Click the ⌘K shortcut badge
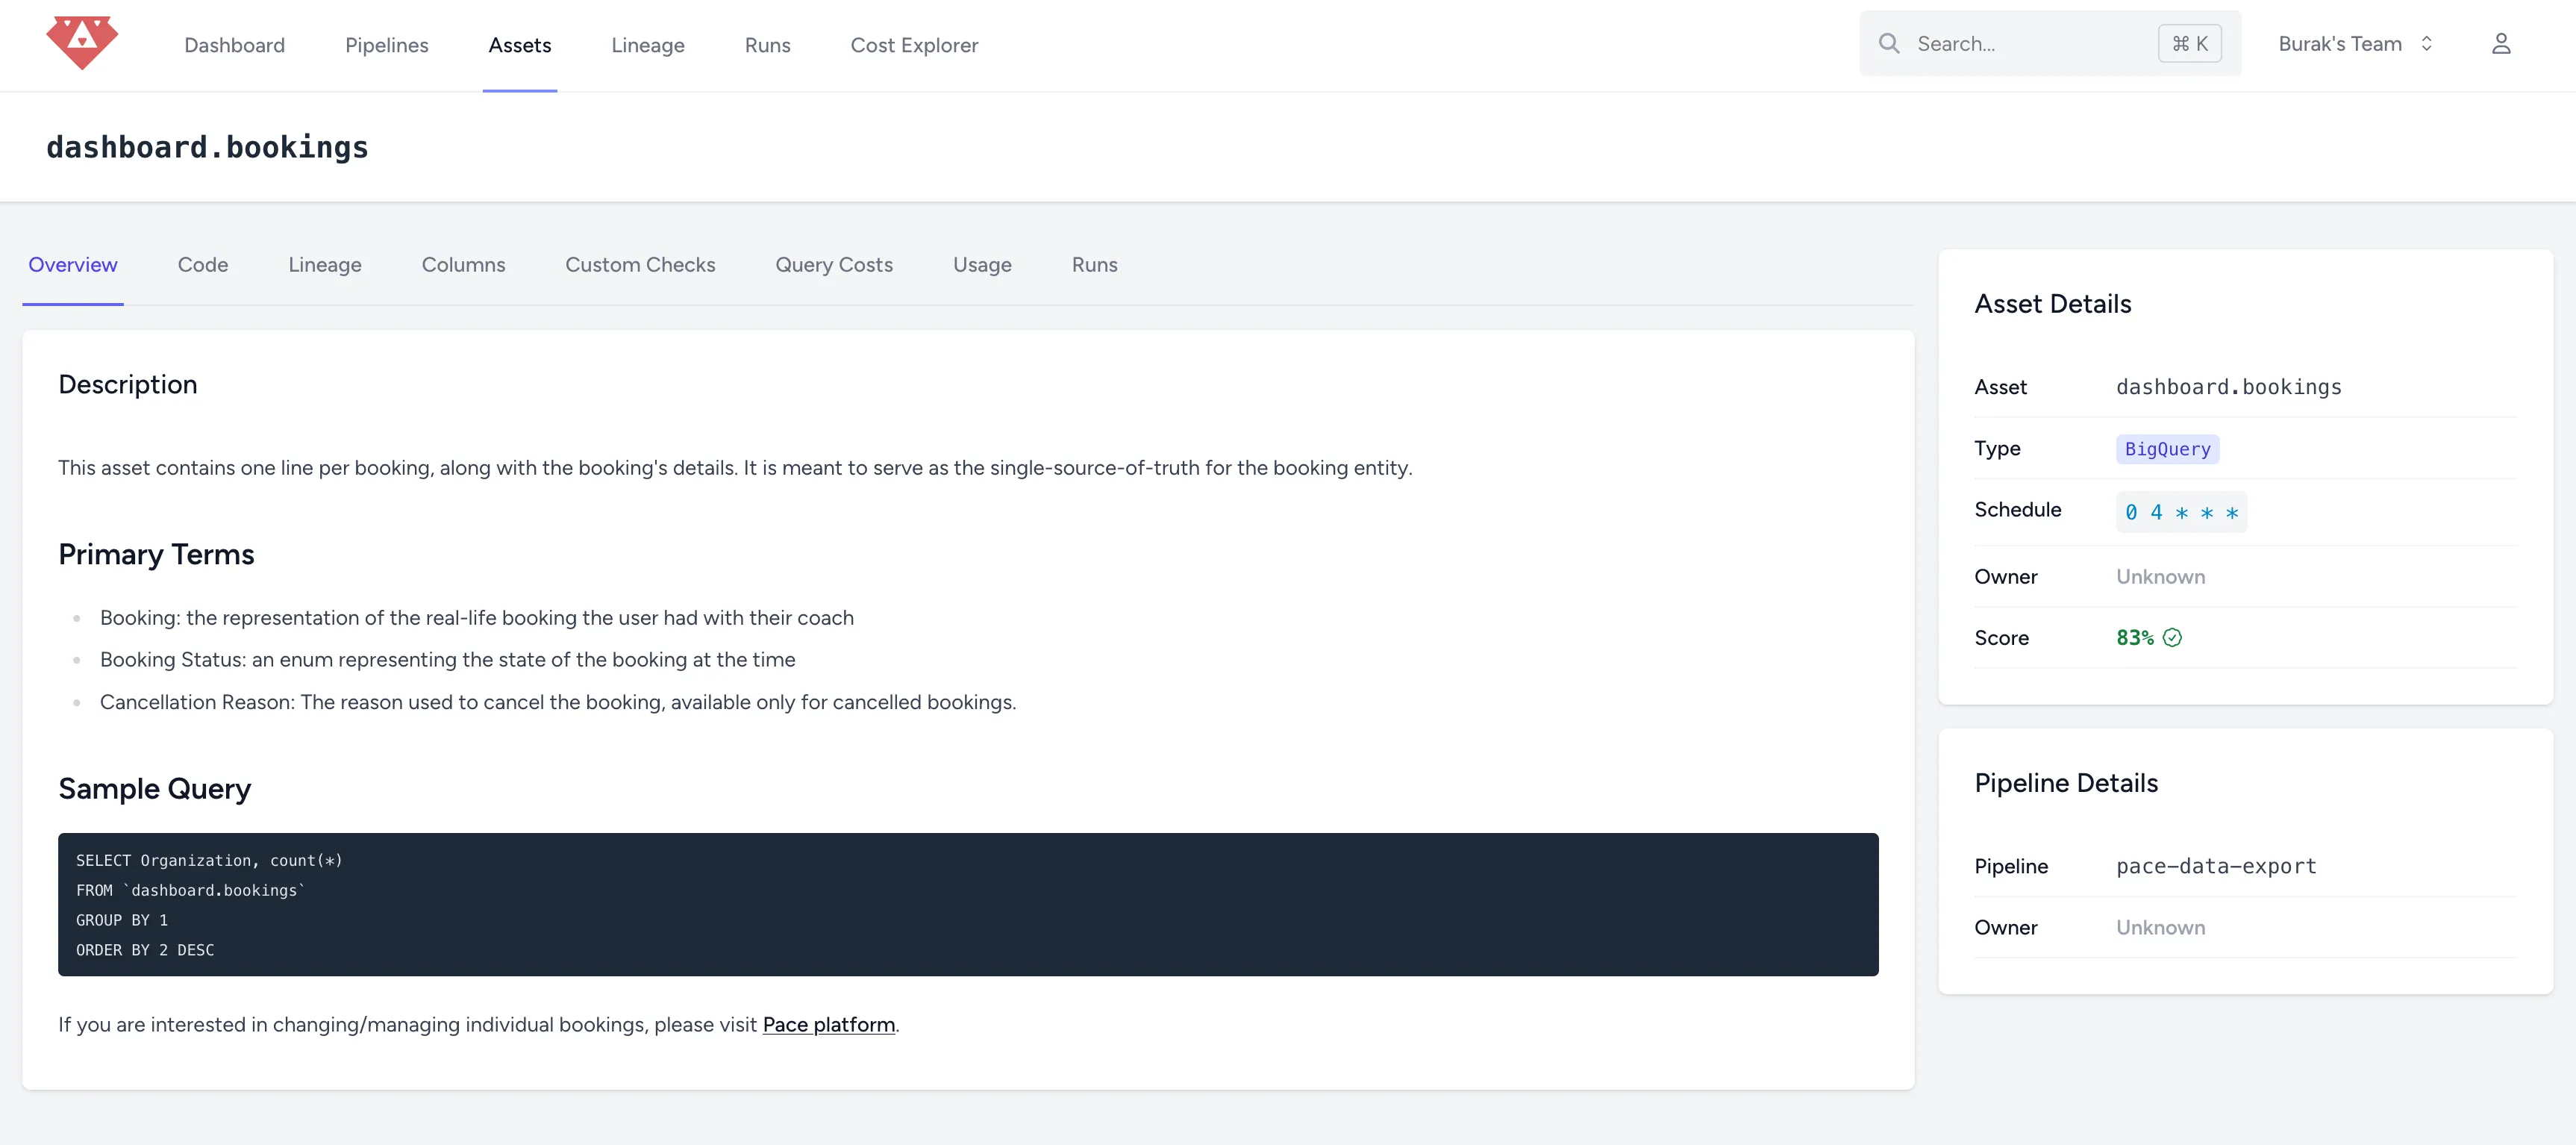 (2189, 44)
